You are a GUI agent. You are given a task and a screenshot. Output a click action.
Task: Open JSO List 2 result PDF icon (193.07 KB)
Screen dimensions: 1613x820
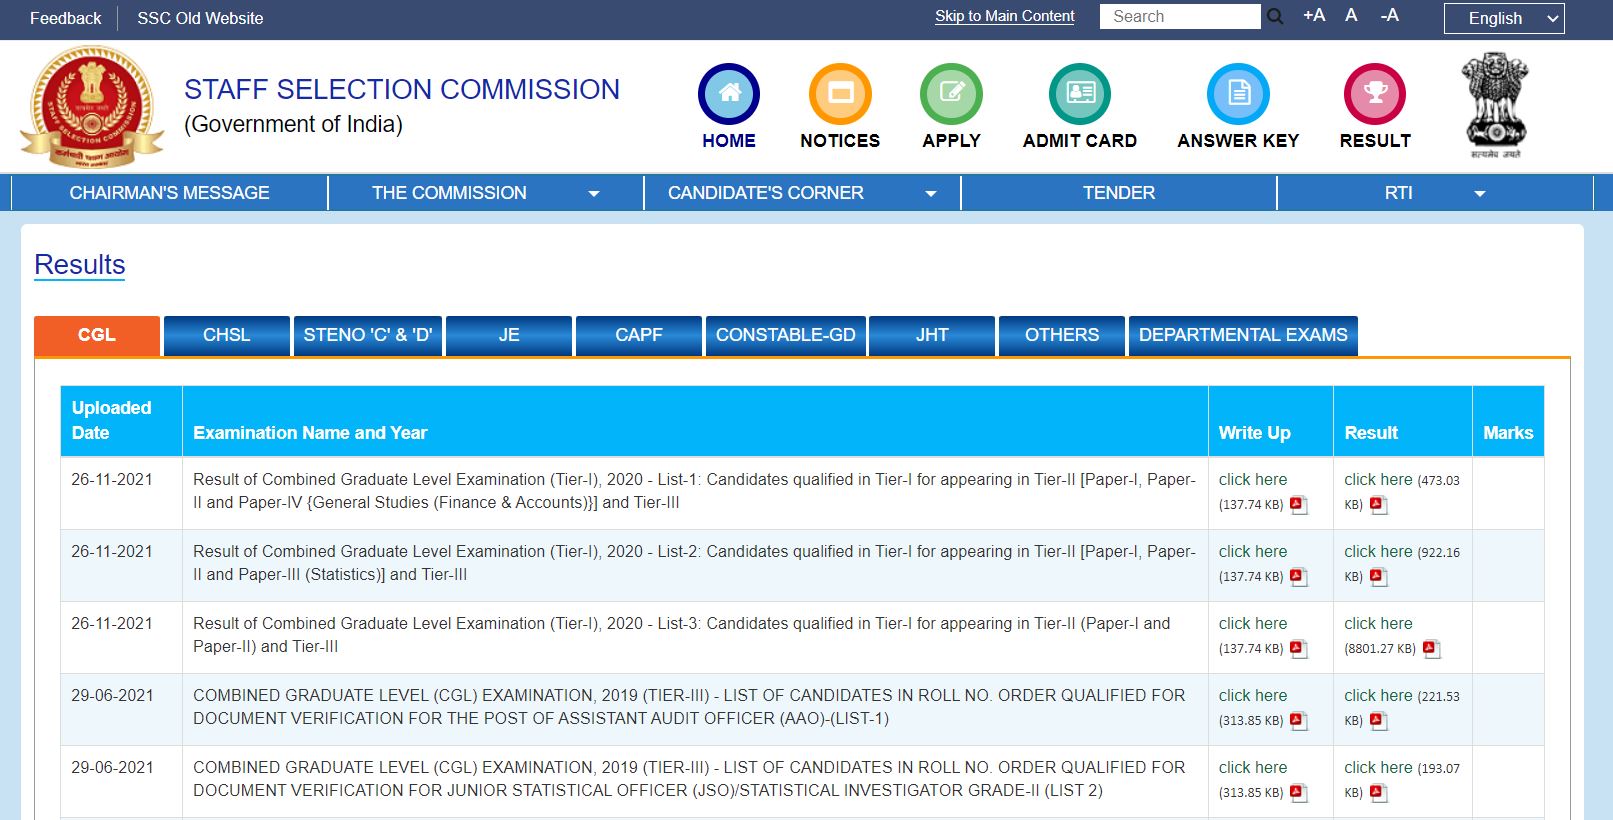pos(1378,793)
